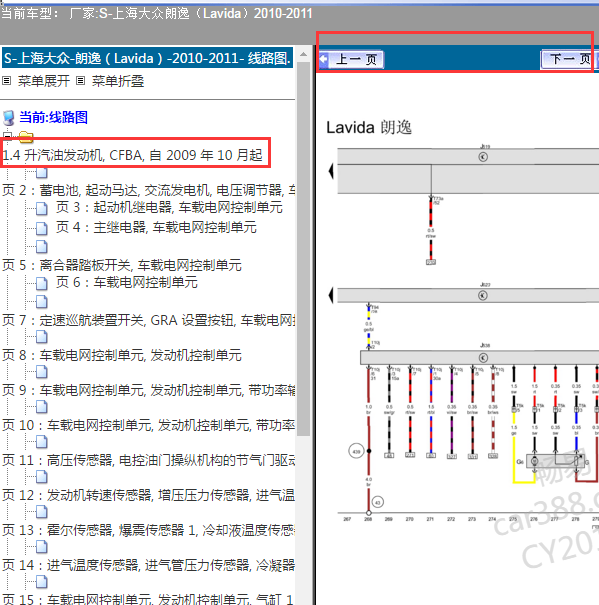Open 页 14: 进气温度传感器 page
The width and height of the screenshot is (599, 605).
point(148,565)
